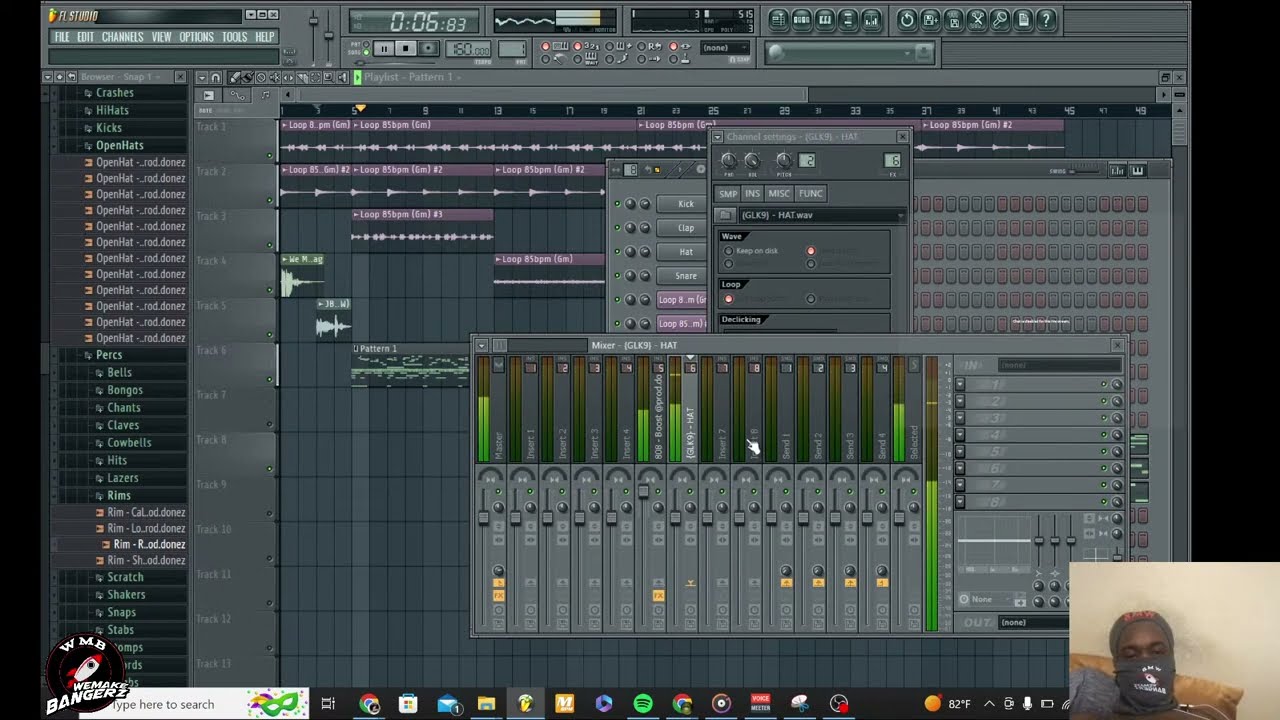Image resolution: width=1280 pixels, height=720 pixels.
Task: Open the Step Sequencer view button
Action: coord(802,20)
